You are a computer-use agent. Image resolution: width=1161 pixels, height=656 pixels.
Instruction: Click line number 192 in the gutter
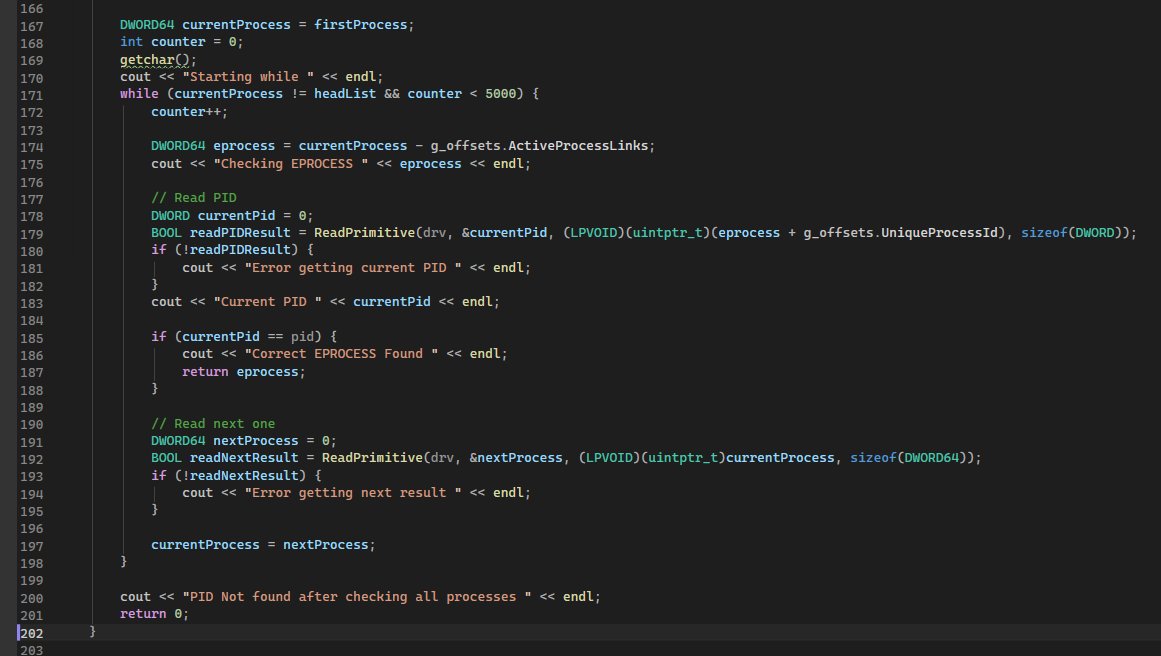coord(31,459)
